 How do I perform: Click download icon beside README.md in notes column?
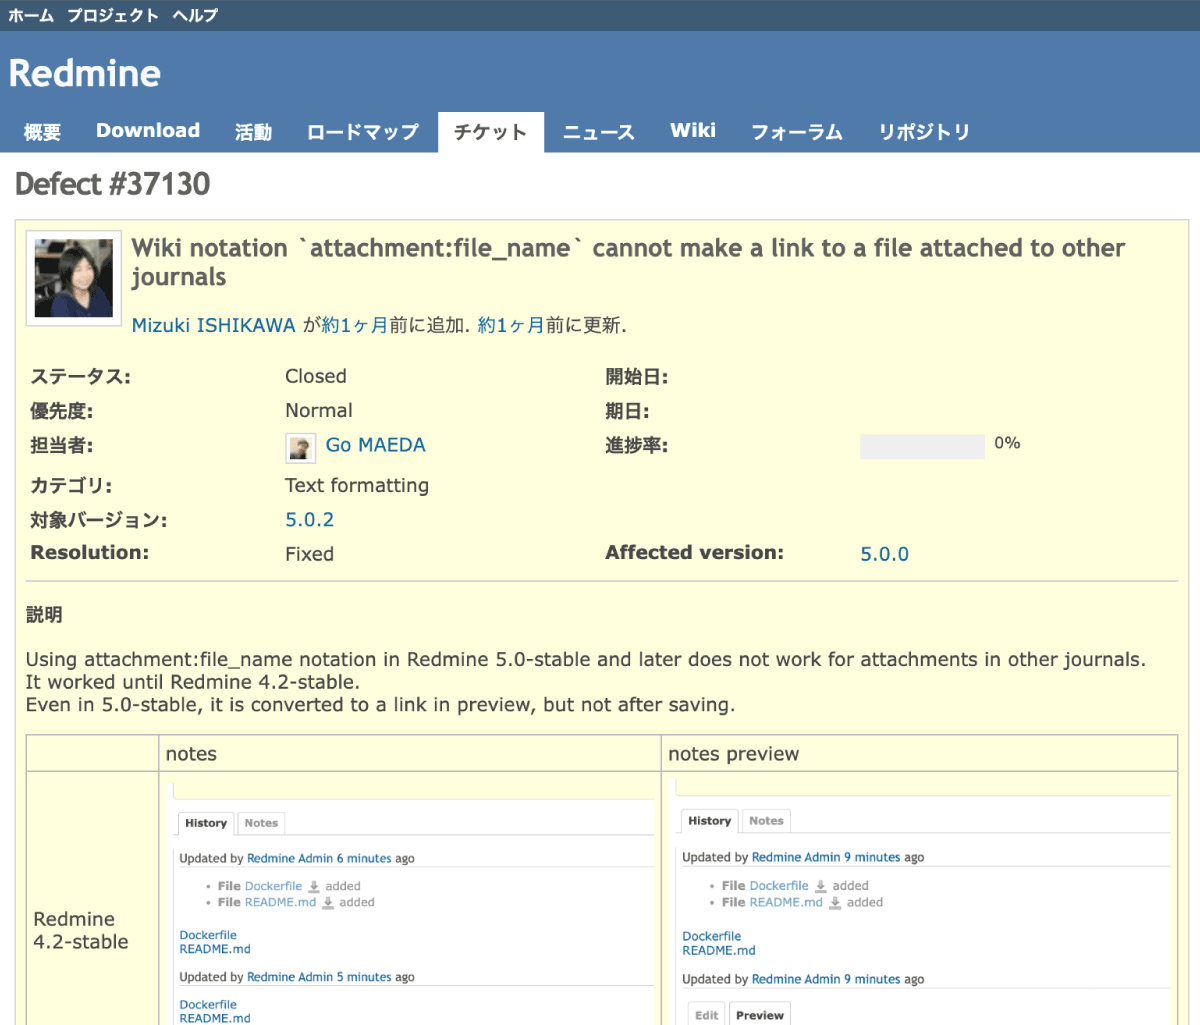click(328, 902)
